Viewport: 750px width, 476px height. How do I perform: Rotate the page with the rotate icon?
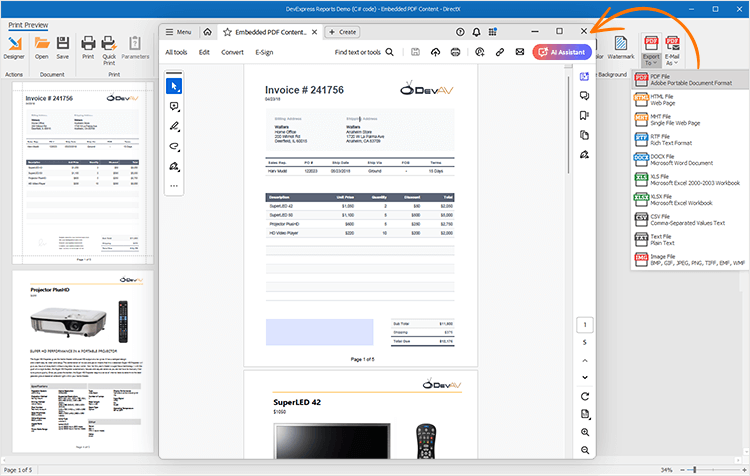584,396
